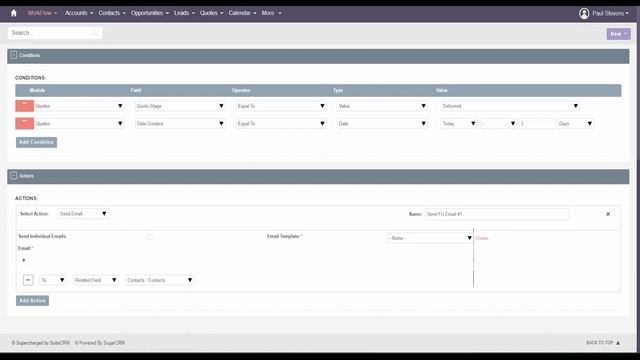Open the Related Field dropdown

coord(96,280)
